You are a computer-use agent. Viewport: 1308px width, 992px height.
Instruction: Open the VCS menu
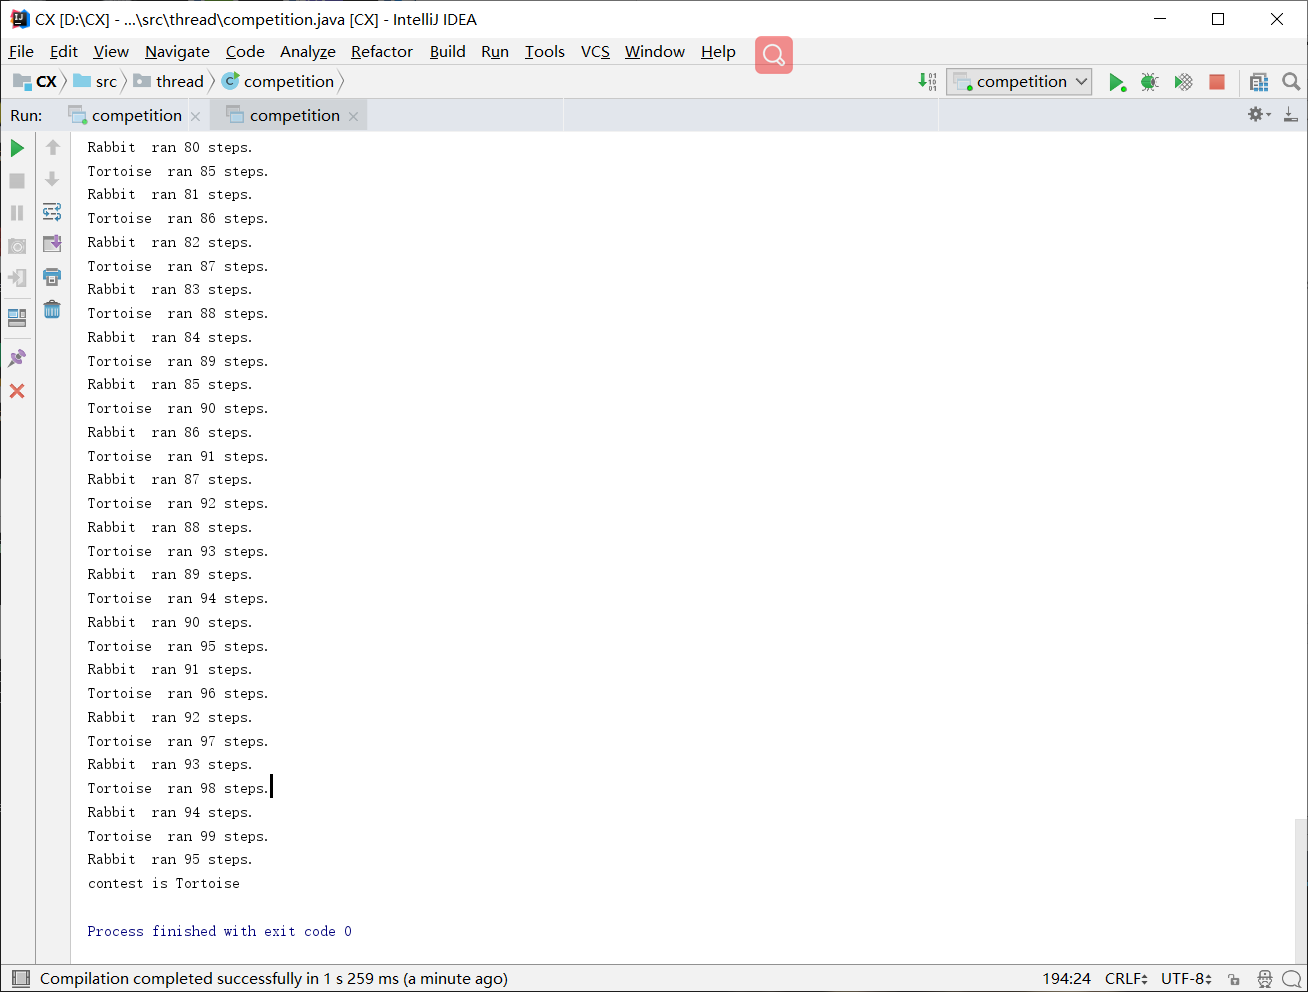point(595,52)
